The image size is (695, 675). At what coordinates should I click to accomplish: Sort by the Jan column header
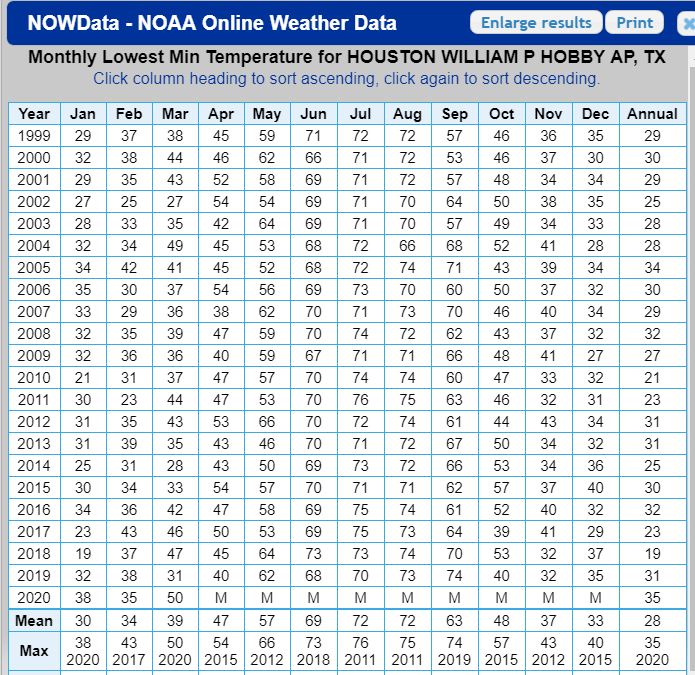pyautogui.click(x=83, y=114)
